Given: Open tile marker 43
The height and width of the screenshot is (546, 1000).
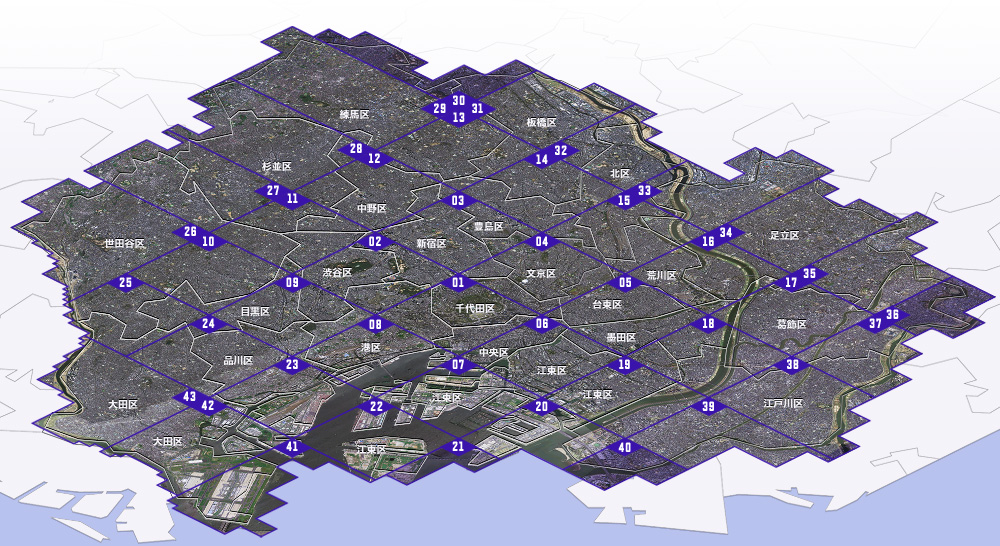Looking at the screenshot, I should (189, 397).
